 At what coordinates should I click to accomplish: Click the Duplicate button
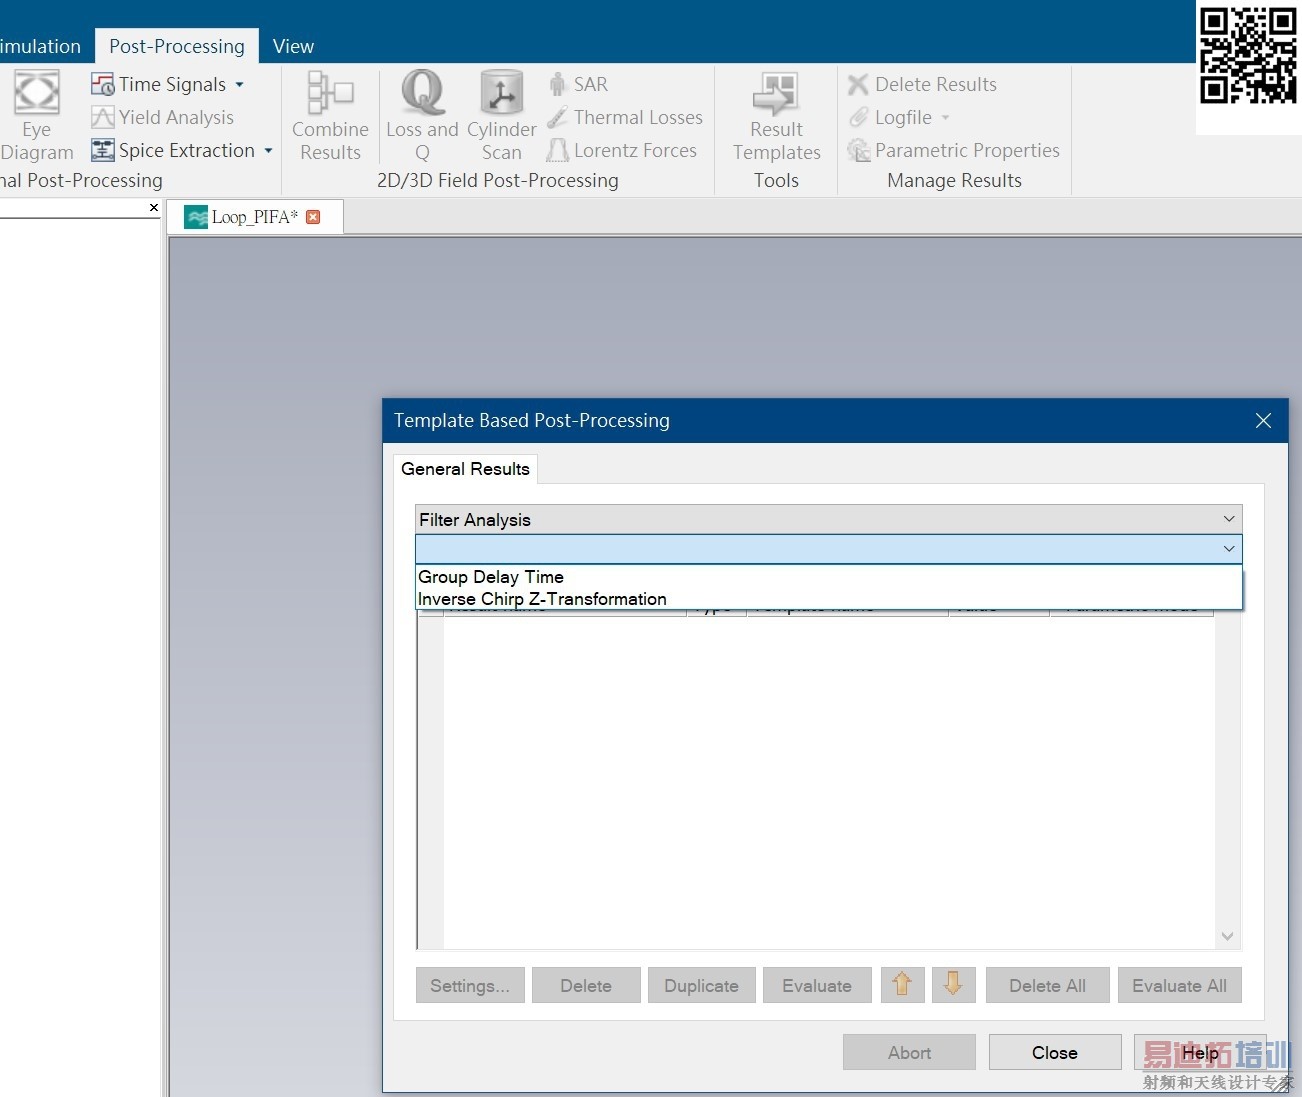coord(701,985)
